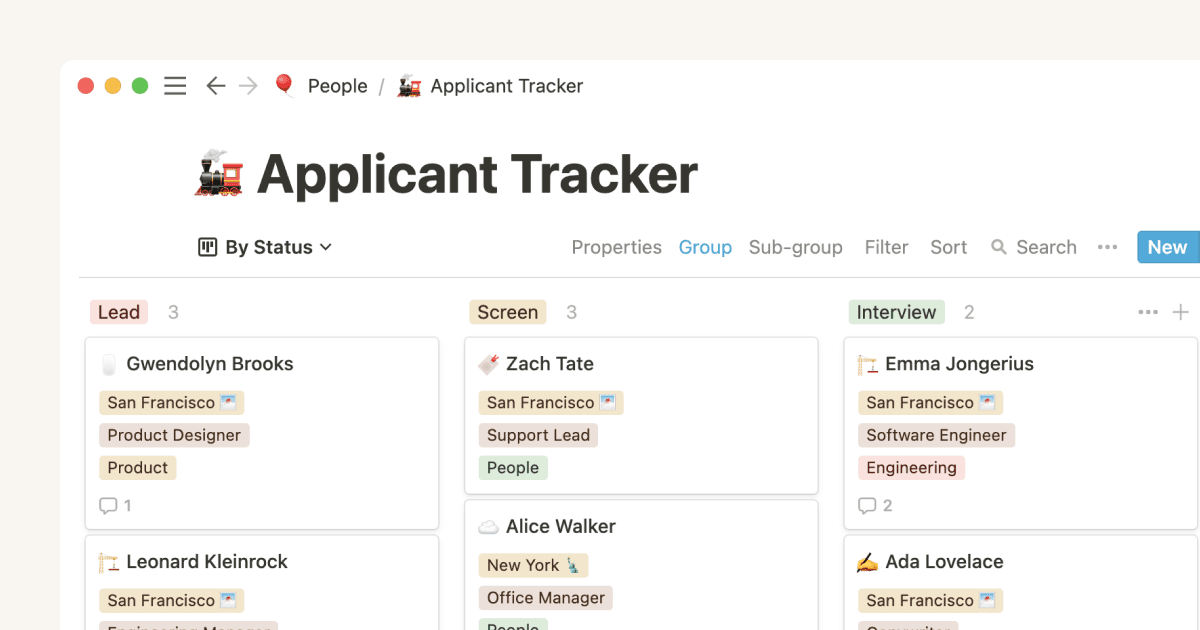Open search using the magnifying glass icon
Viewport: 1200px width, 630px height.
click(x=998, y=247)
